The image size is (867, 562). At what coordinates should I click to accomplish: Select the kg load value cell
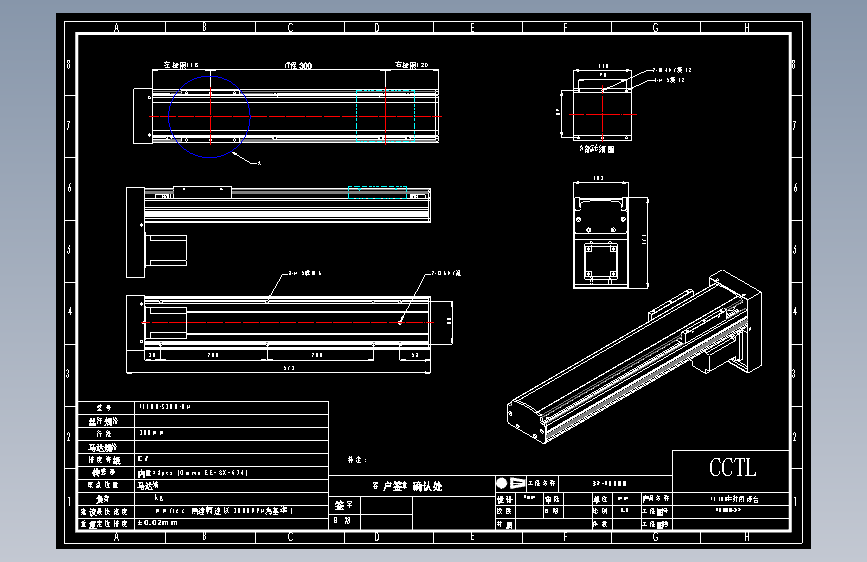tap(232, 498)
